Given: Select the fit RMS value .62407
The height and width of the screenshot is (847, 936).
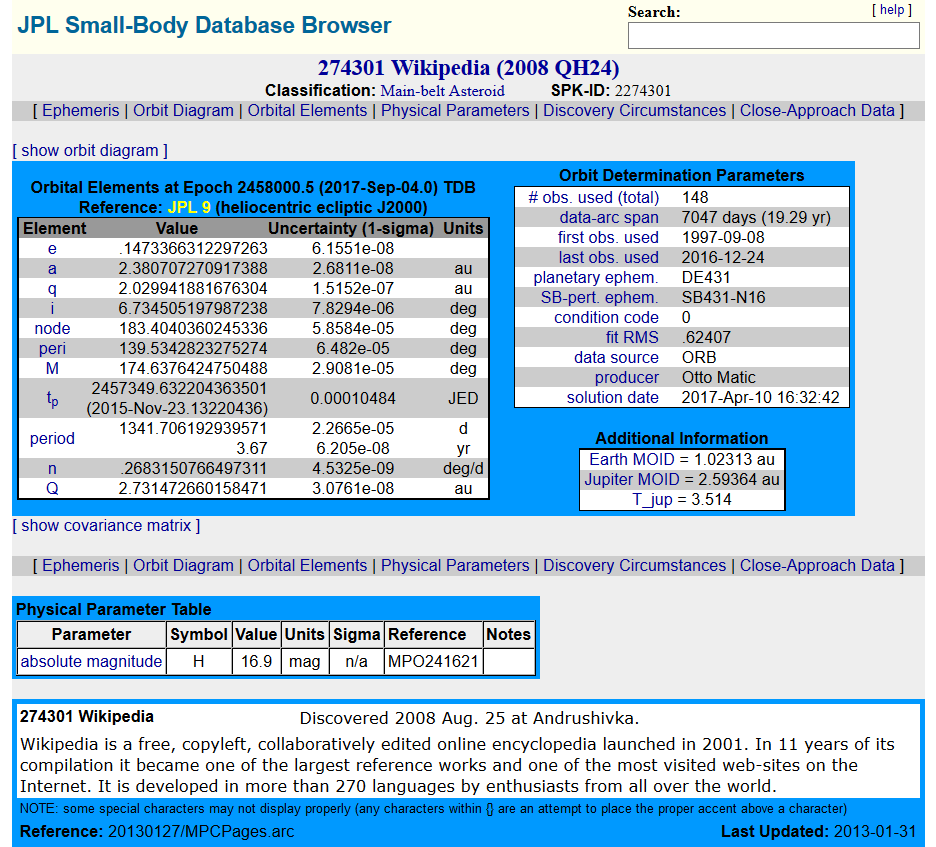Looking at the screenshot, I should pyautogui.click(x=706, y=337).
